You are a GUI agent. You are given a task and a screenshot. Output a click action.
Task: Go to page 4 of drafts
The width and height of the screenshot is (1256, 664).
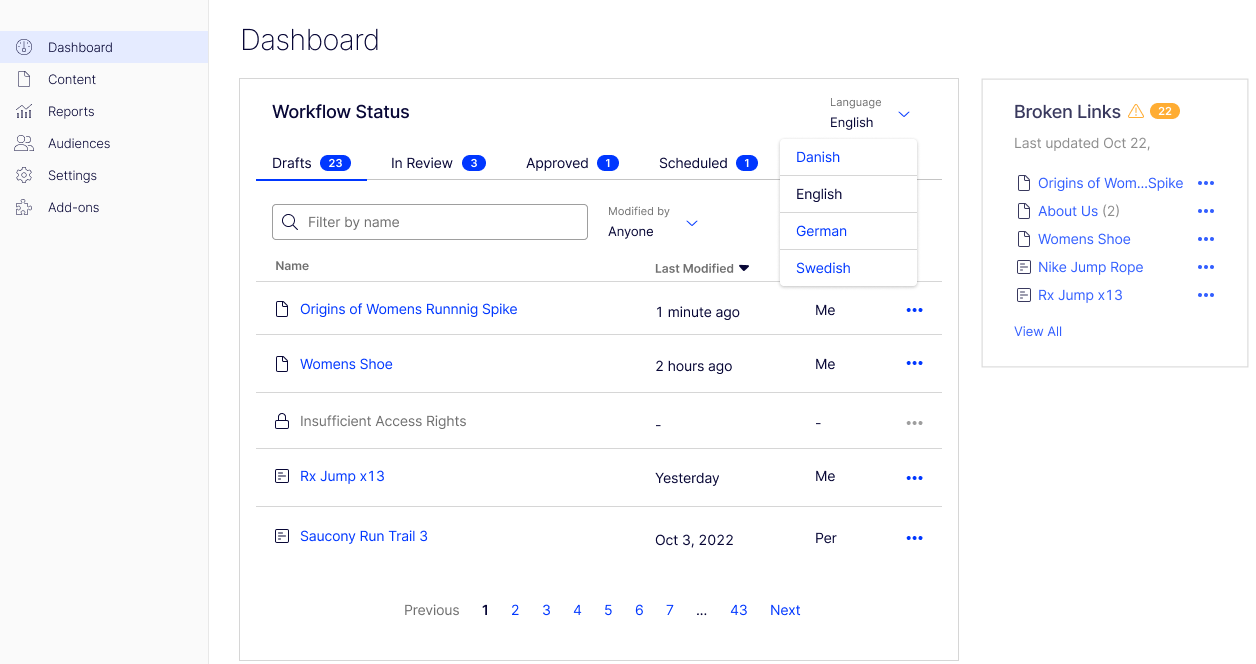coord(577,610)
